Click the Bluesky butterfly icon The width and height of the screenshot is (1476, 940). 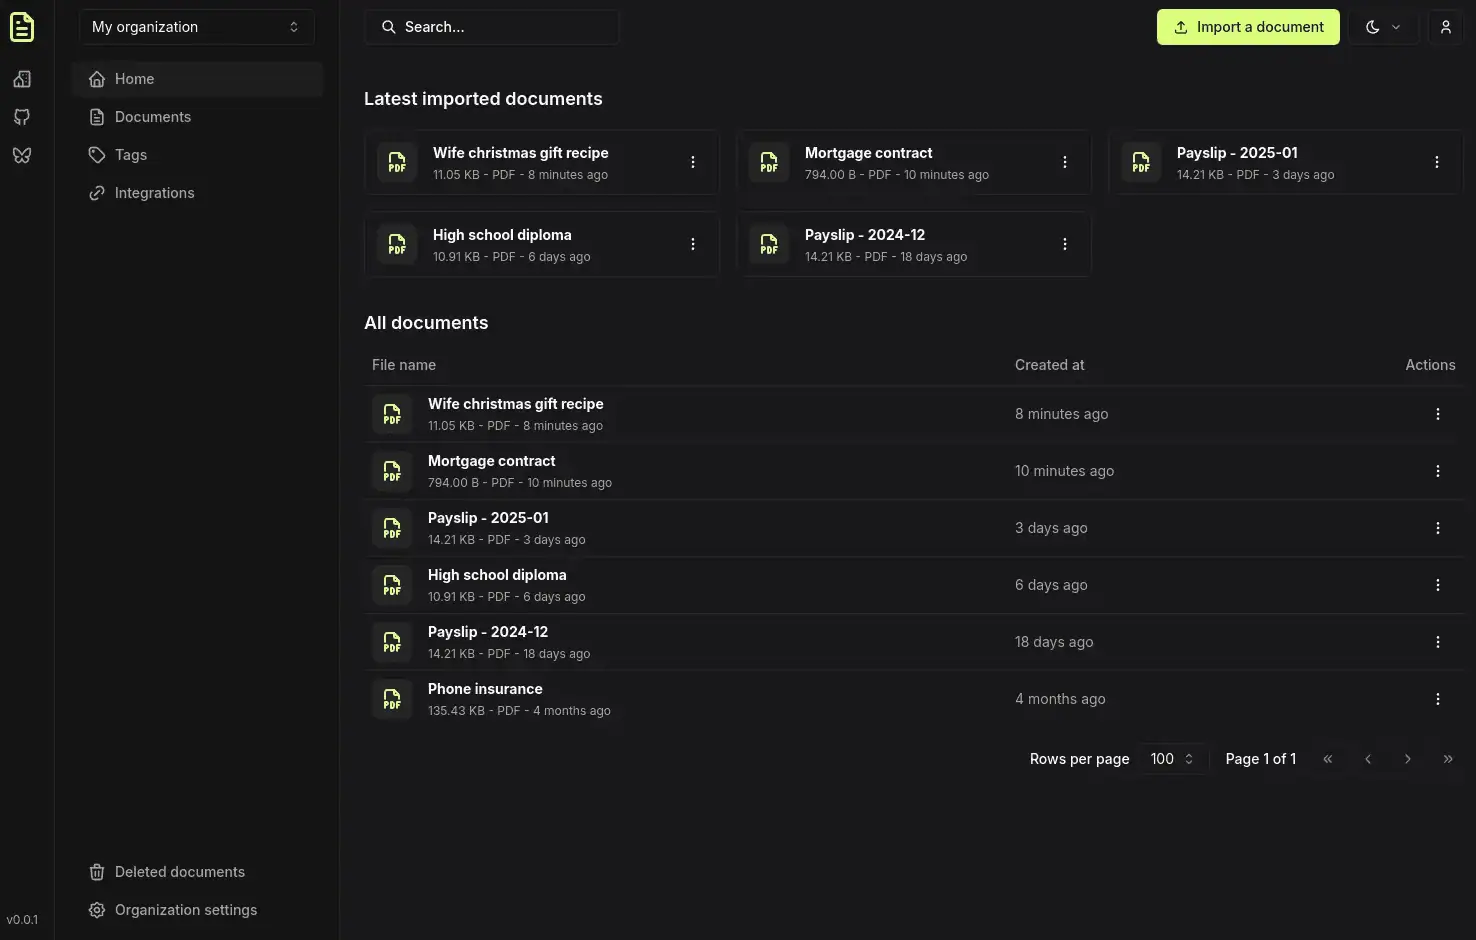pos(22,155)
